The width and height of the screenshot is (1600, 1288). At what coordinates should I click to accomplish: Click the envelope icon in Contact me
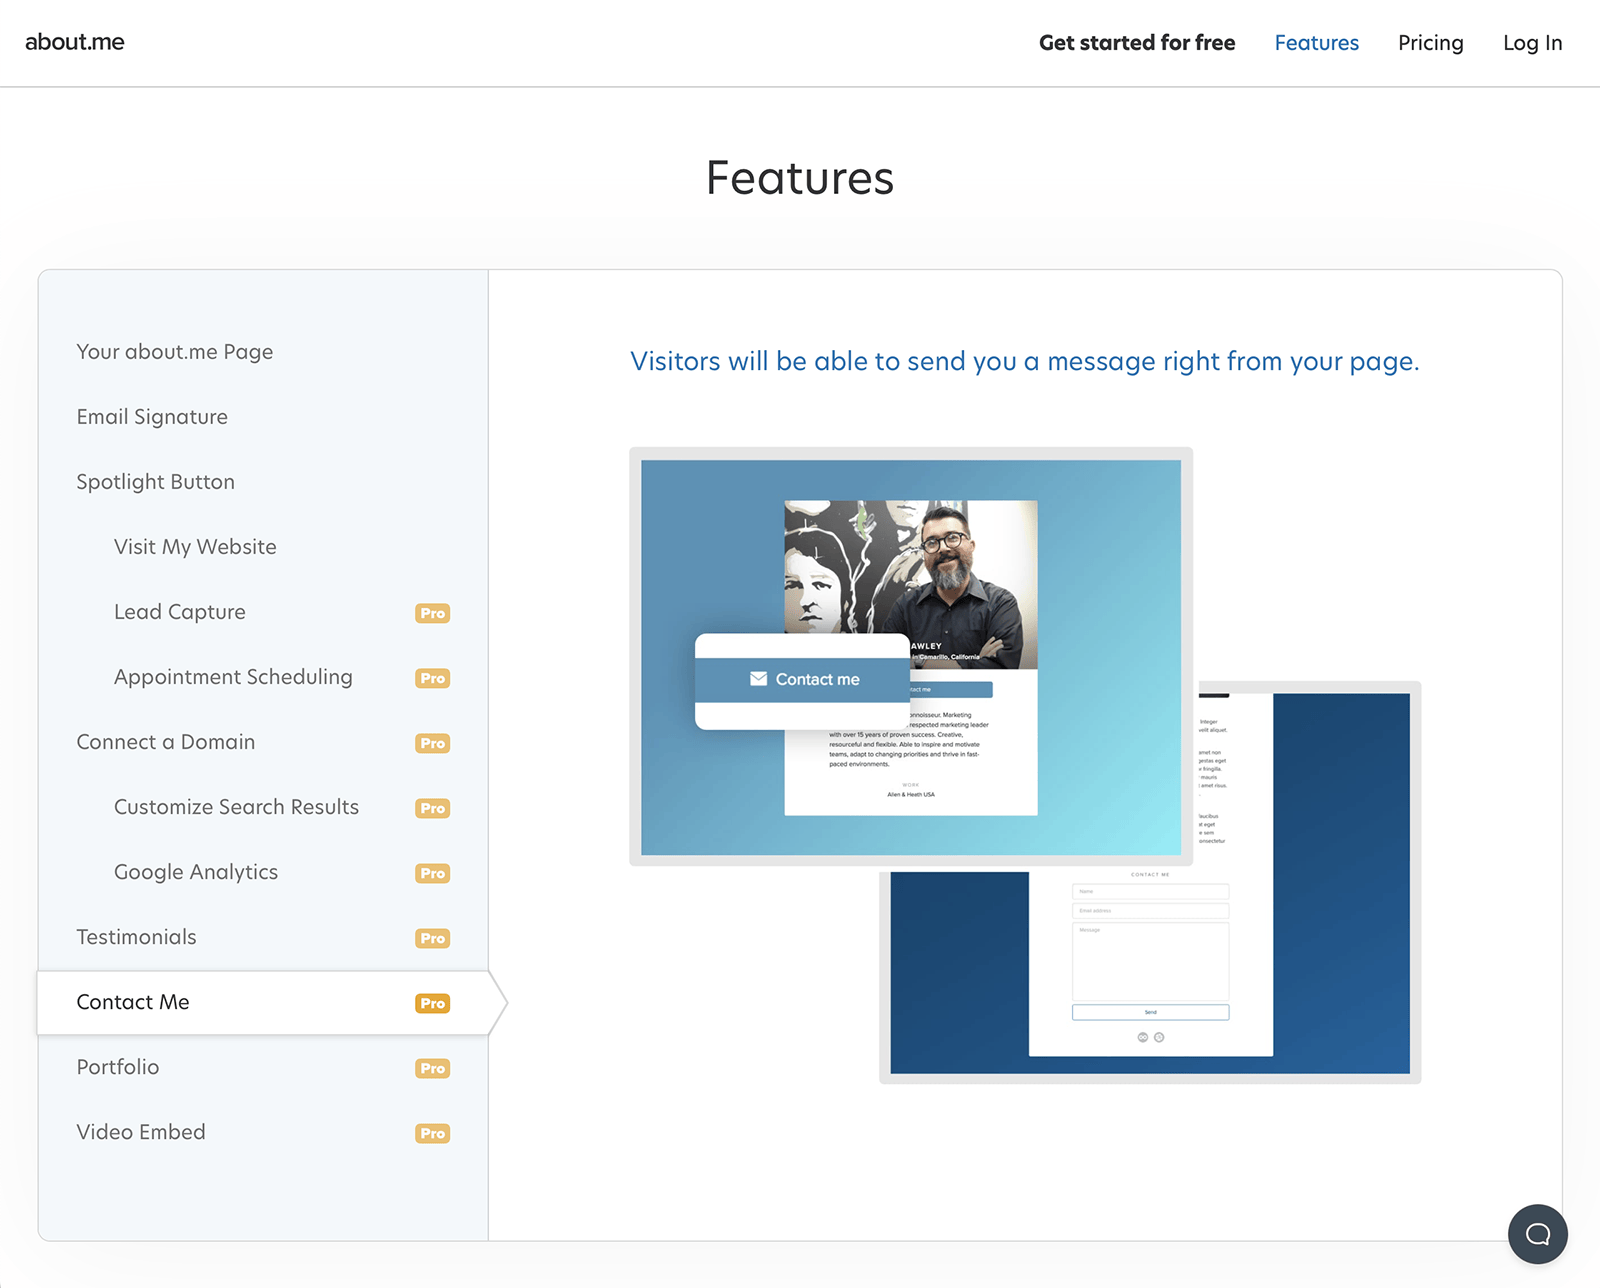point(759,679)
